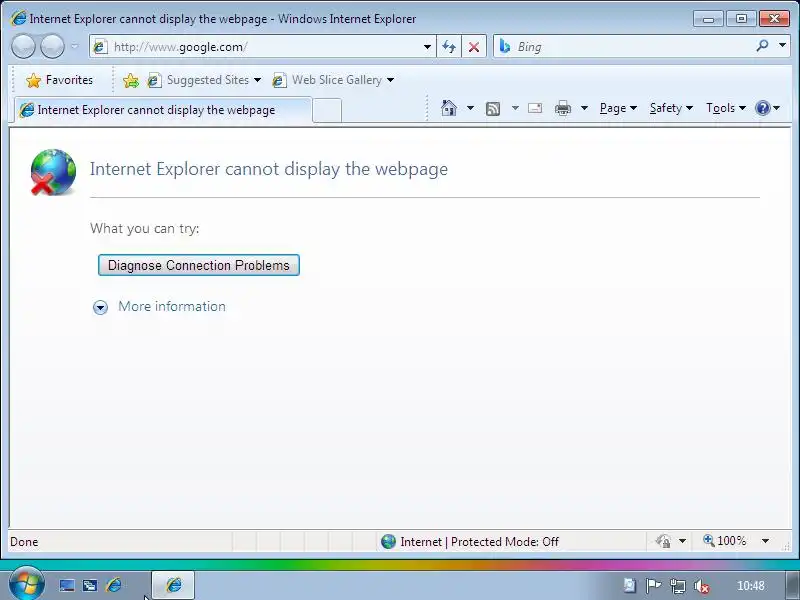Click the Forward navigation button
The image size is (800, 600).
point(52,46)
